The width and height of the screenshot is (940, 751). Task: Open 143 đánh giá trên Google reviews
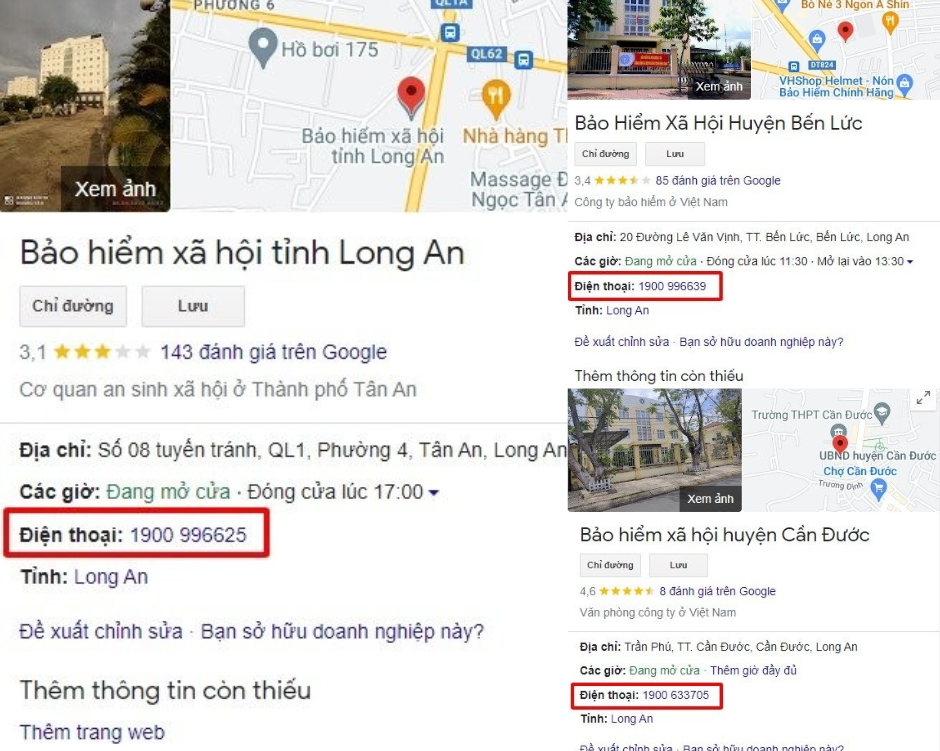tap(273, 352)
